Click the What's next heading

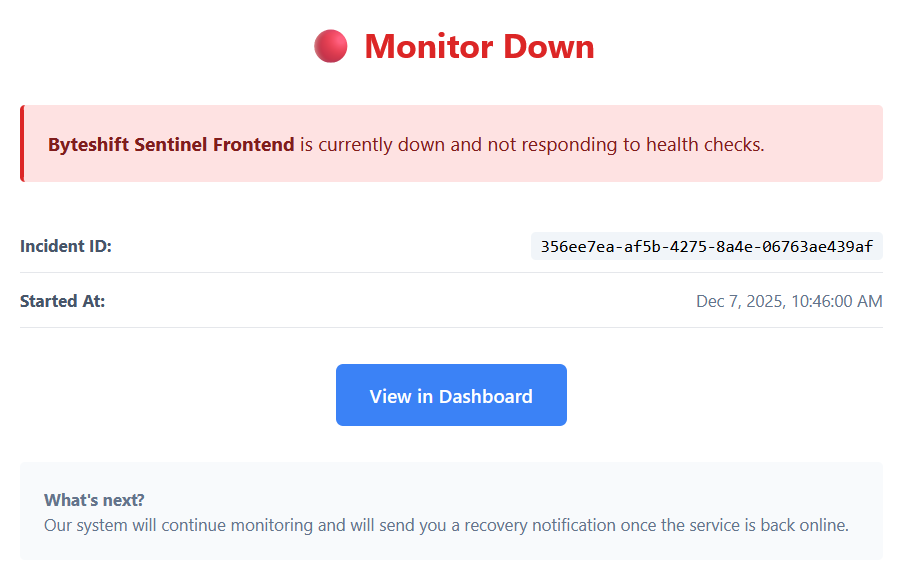pos(93,499)
